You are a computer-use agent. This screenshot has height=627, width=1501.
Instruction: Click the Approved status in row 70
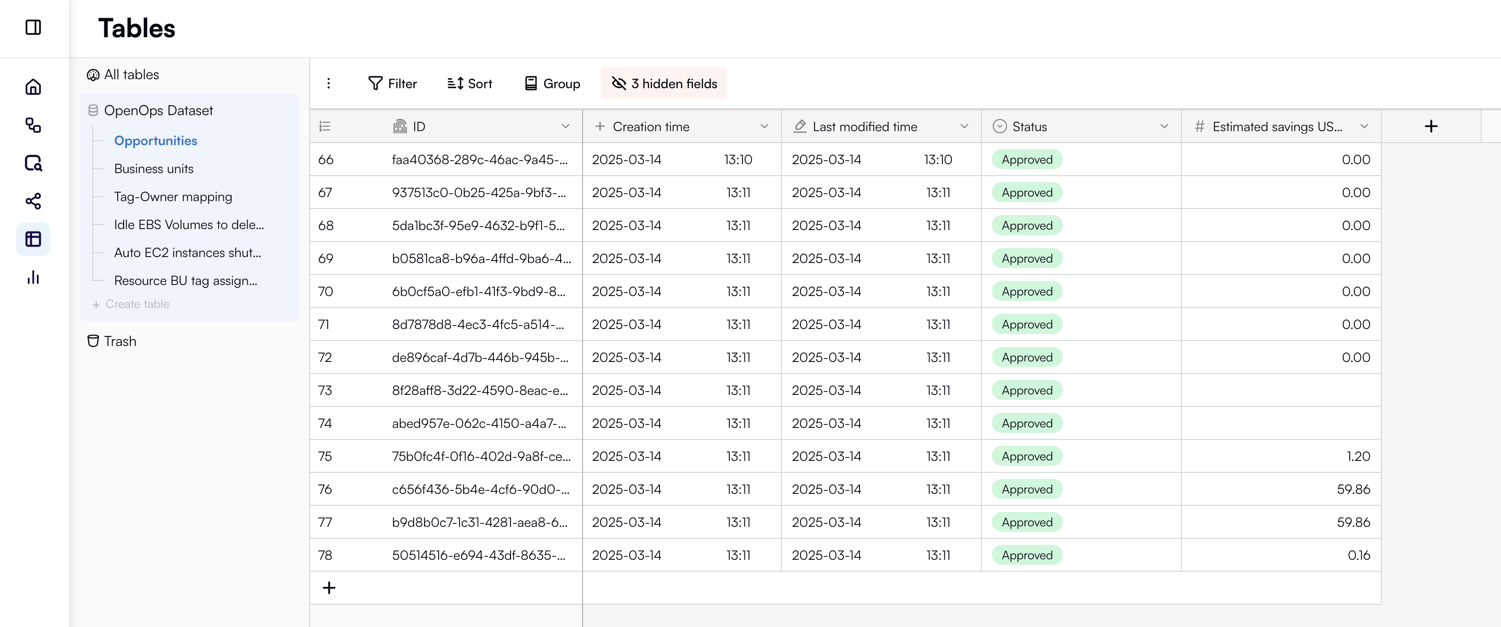point(1027,292)
